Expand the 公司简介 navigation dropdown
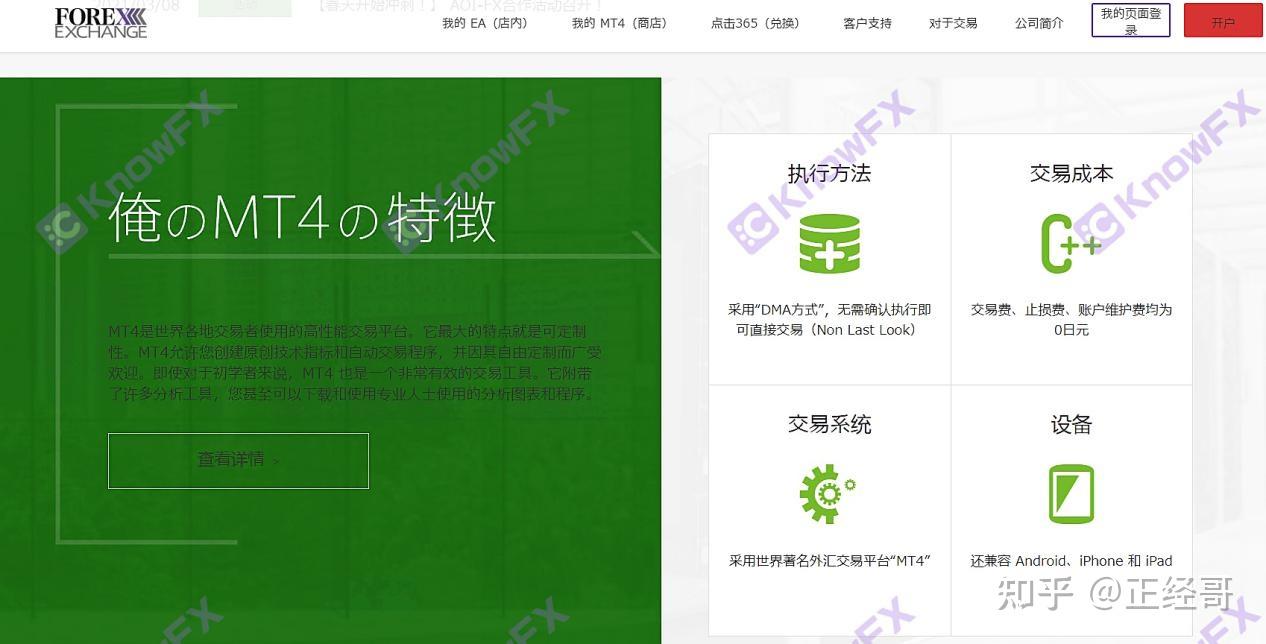 (x=1038, y=22)
